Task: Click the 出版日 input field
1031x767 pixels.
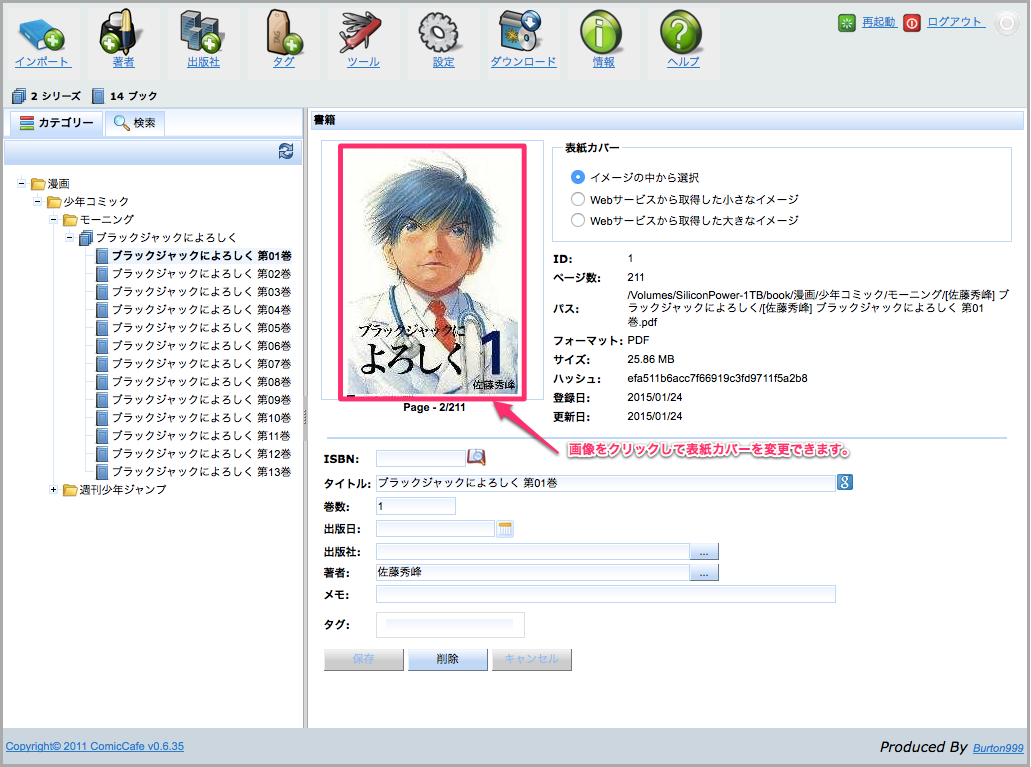Action: pyautogui.click(x=435, y=528)
